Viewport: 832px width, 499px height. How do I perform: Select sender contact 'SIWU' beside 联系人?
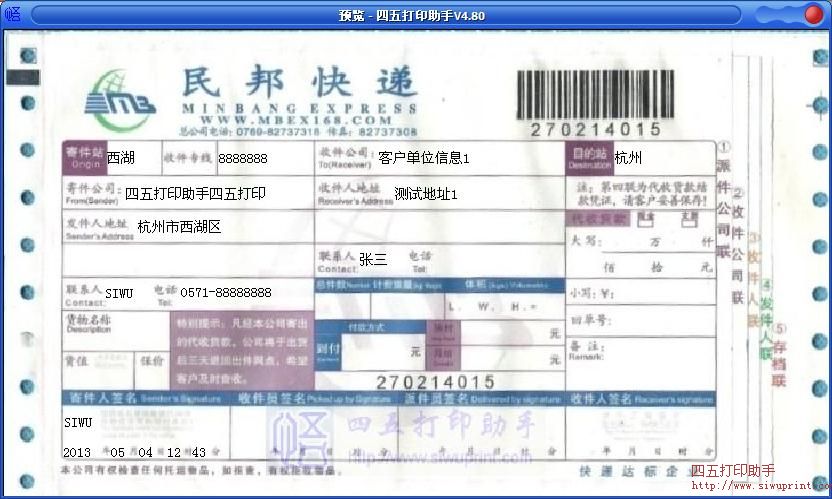coord(119,293)
